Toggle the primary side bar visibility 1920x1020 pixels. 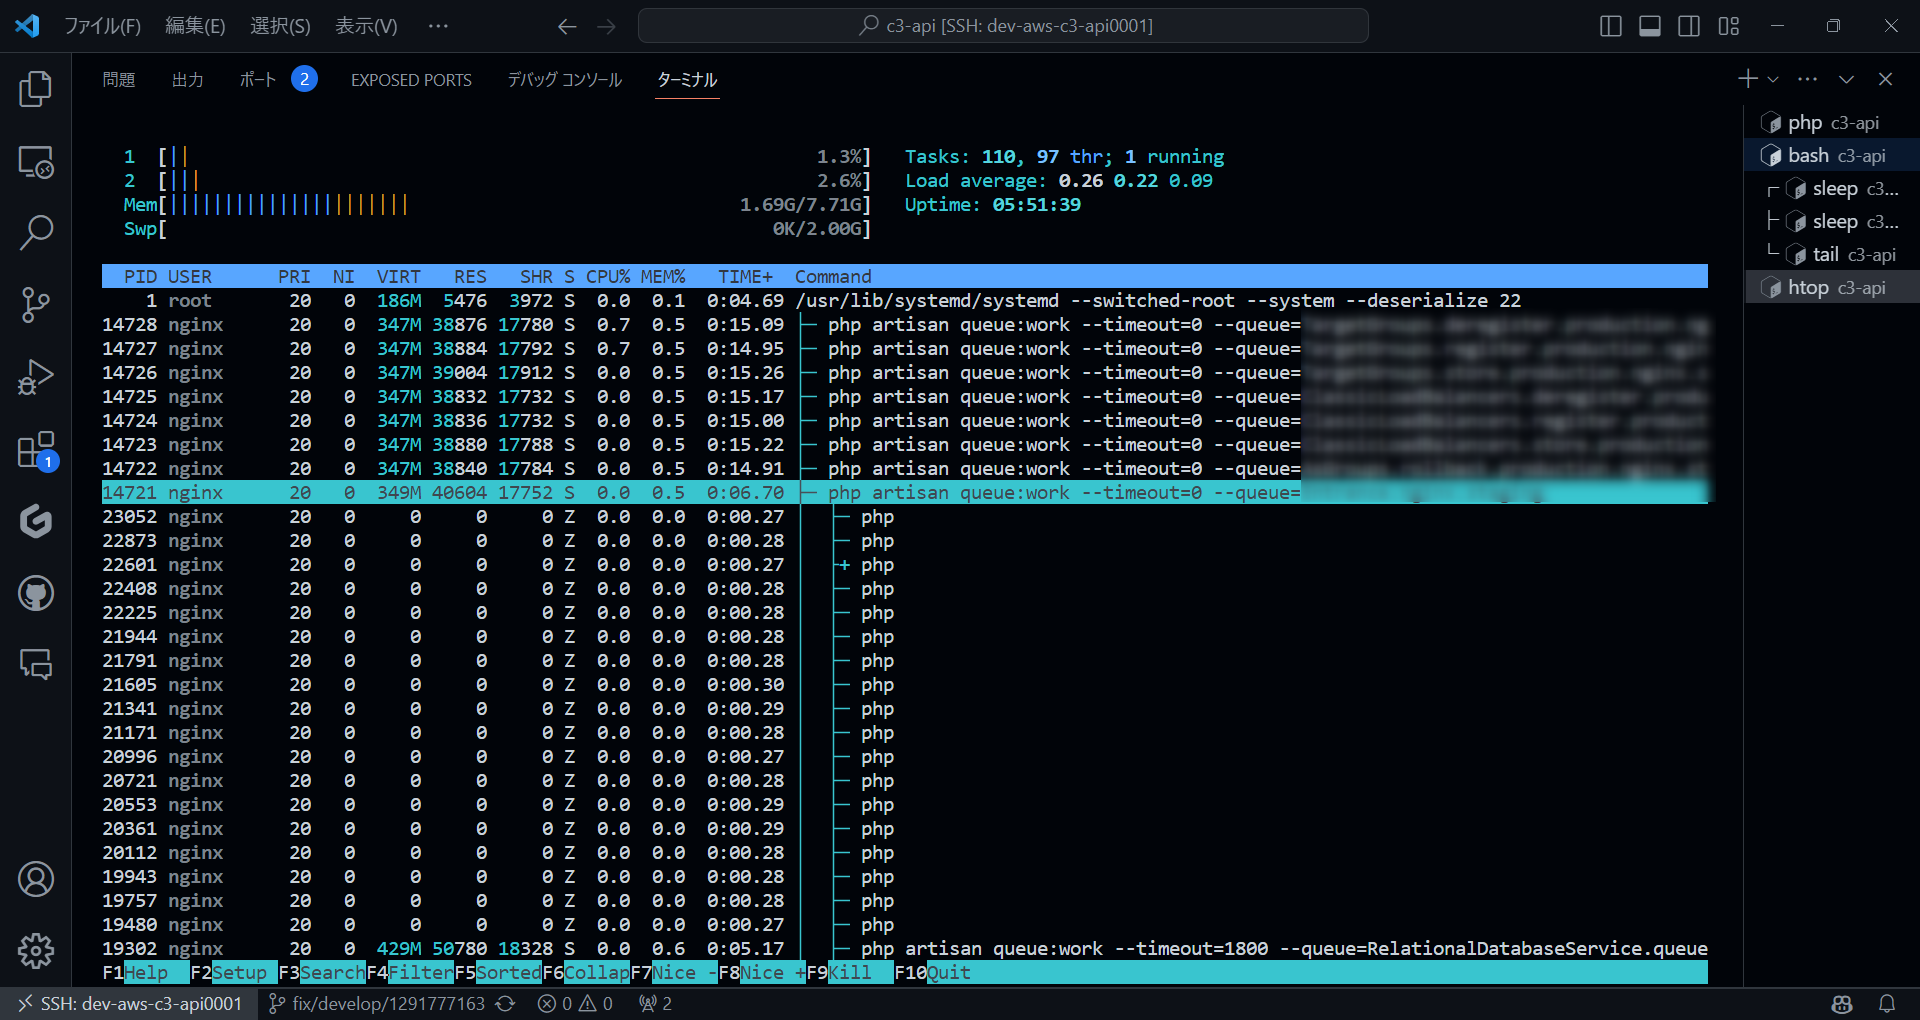coord(1609,26)
